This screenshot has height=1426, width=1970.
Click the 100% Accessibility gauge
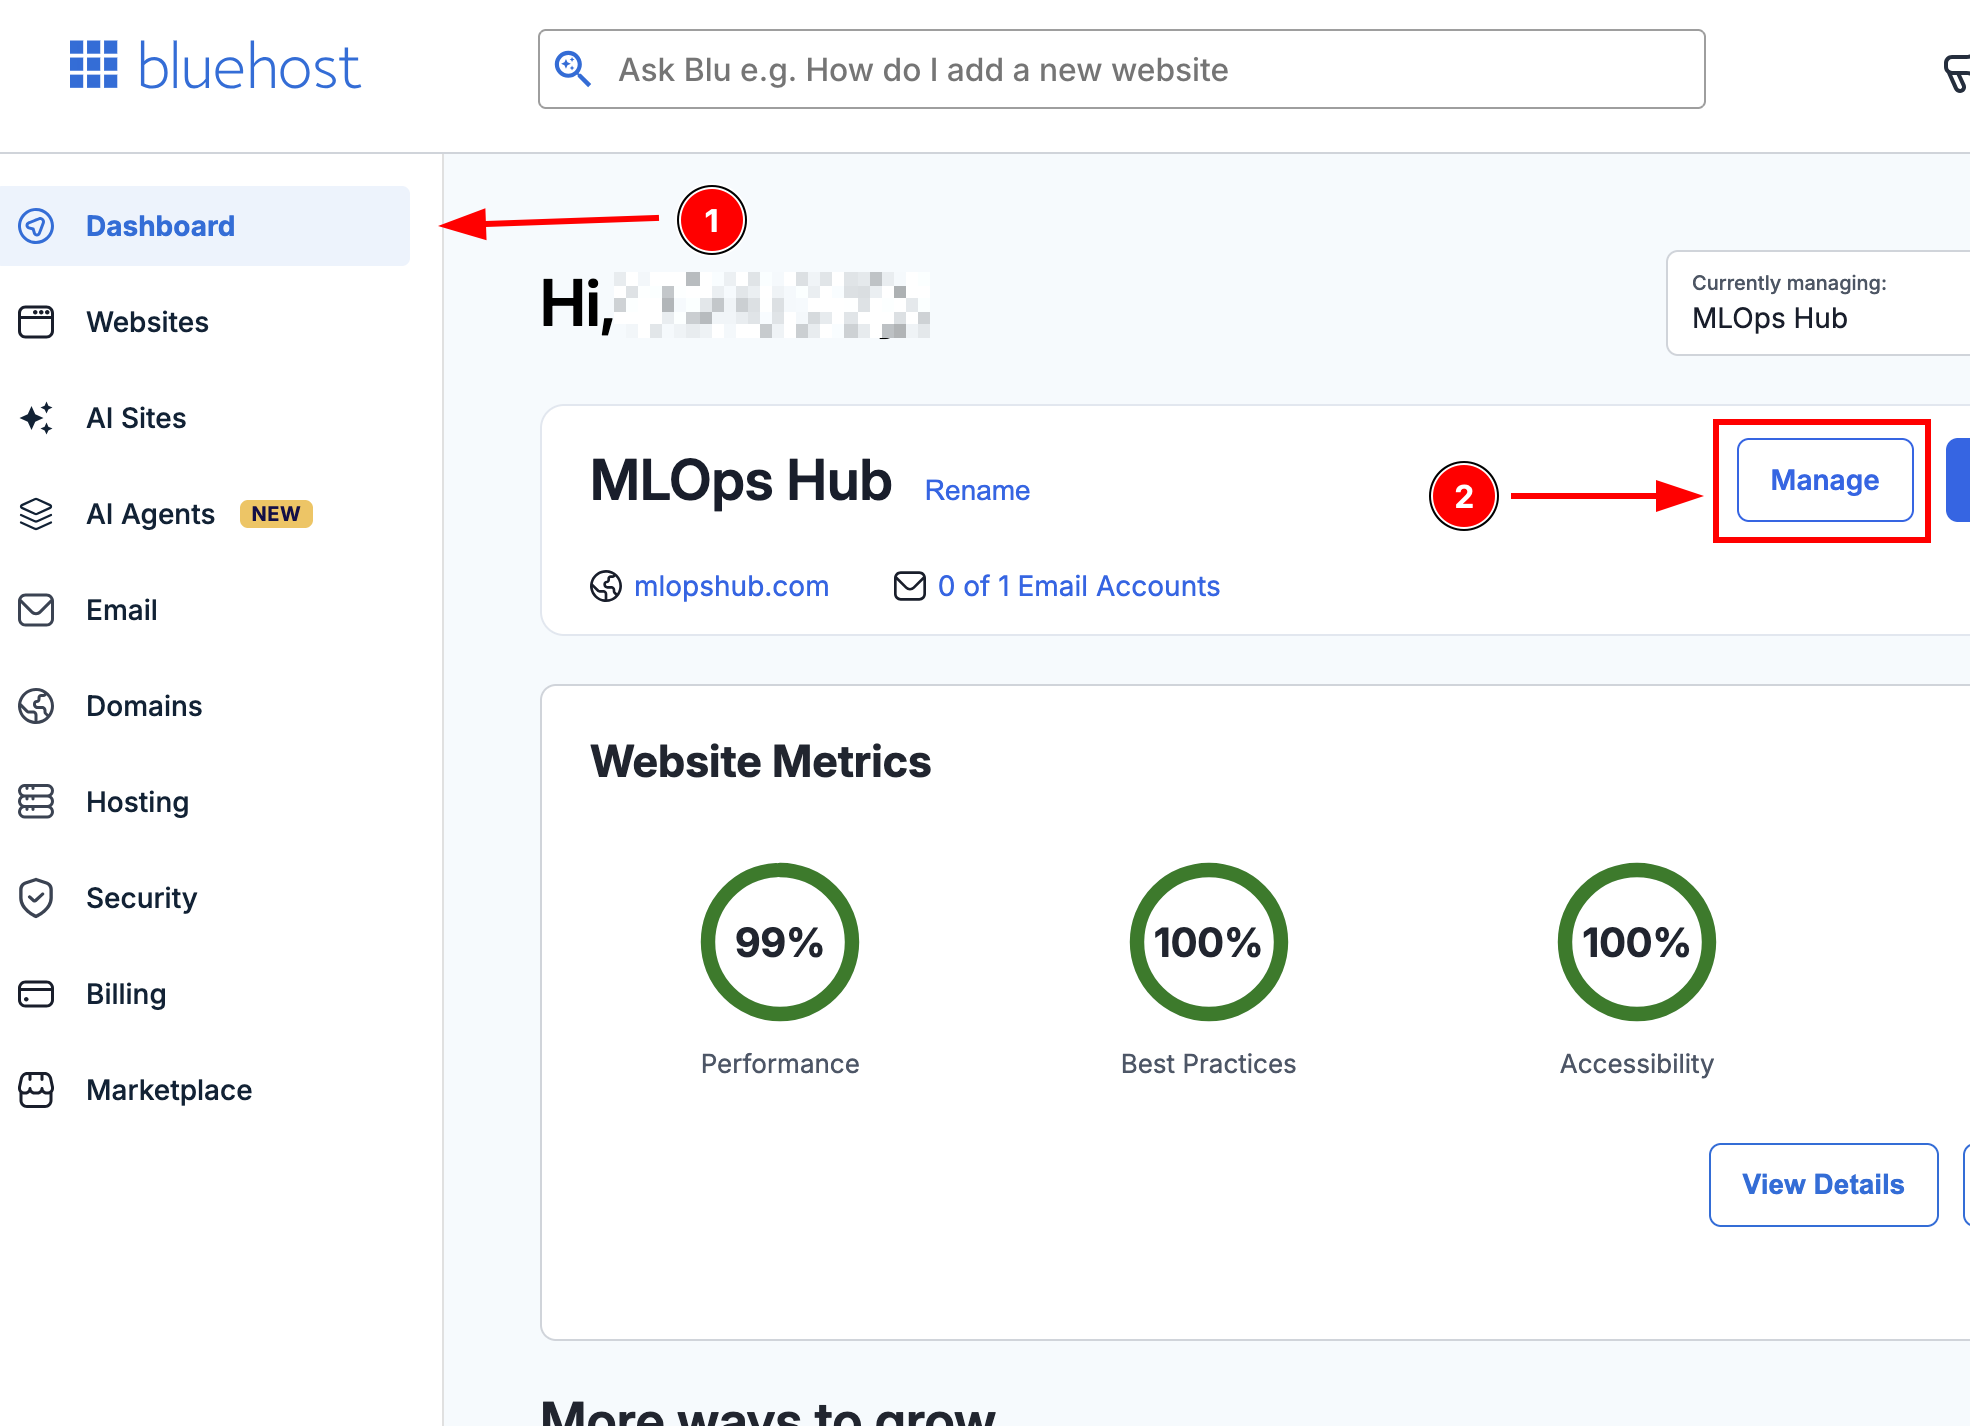pos(1637,942)
